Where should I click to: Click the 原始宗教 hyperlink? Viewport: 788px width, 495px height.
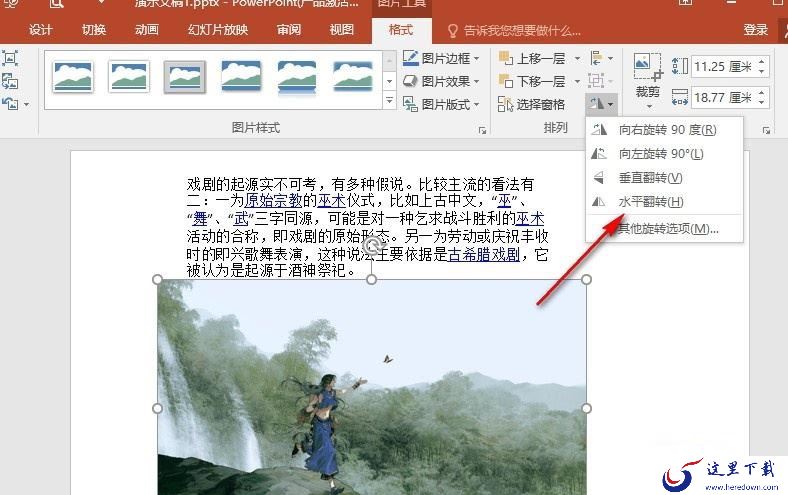click(x=273, y=201)
